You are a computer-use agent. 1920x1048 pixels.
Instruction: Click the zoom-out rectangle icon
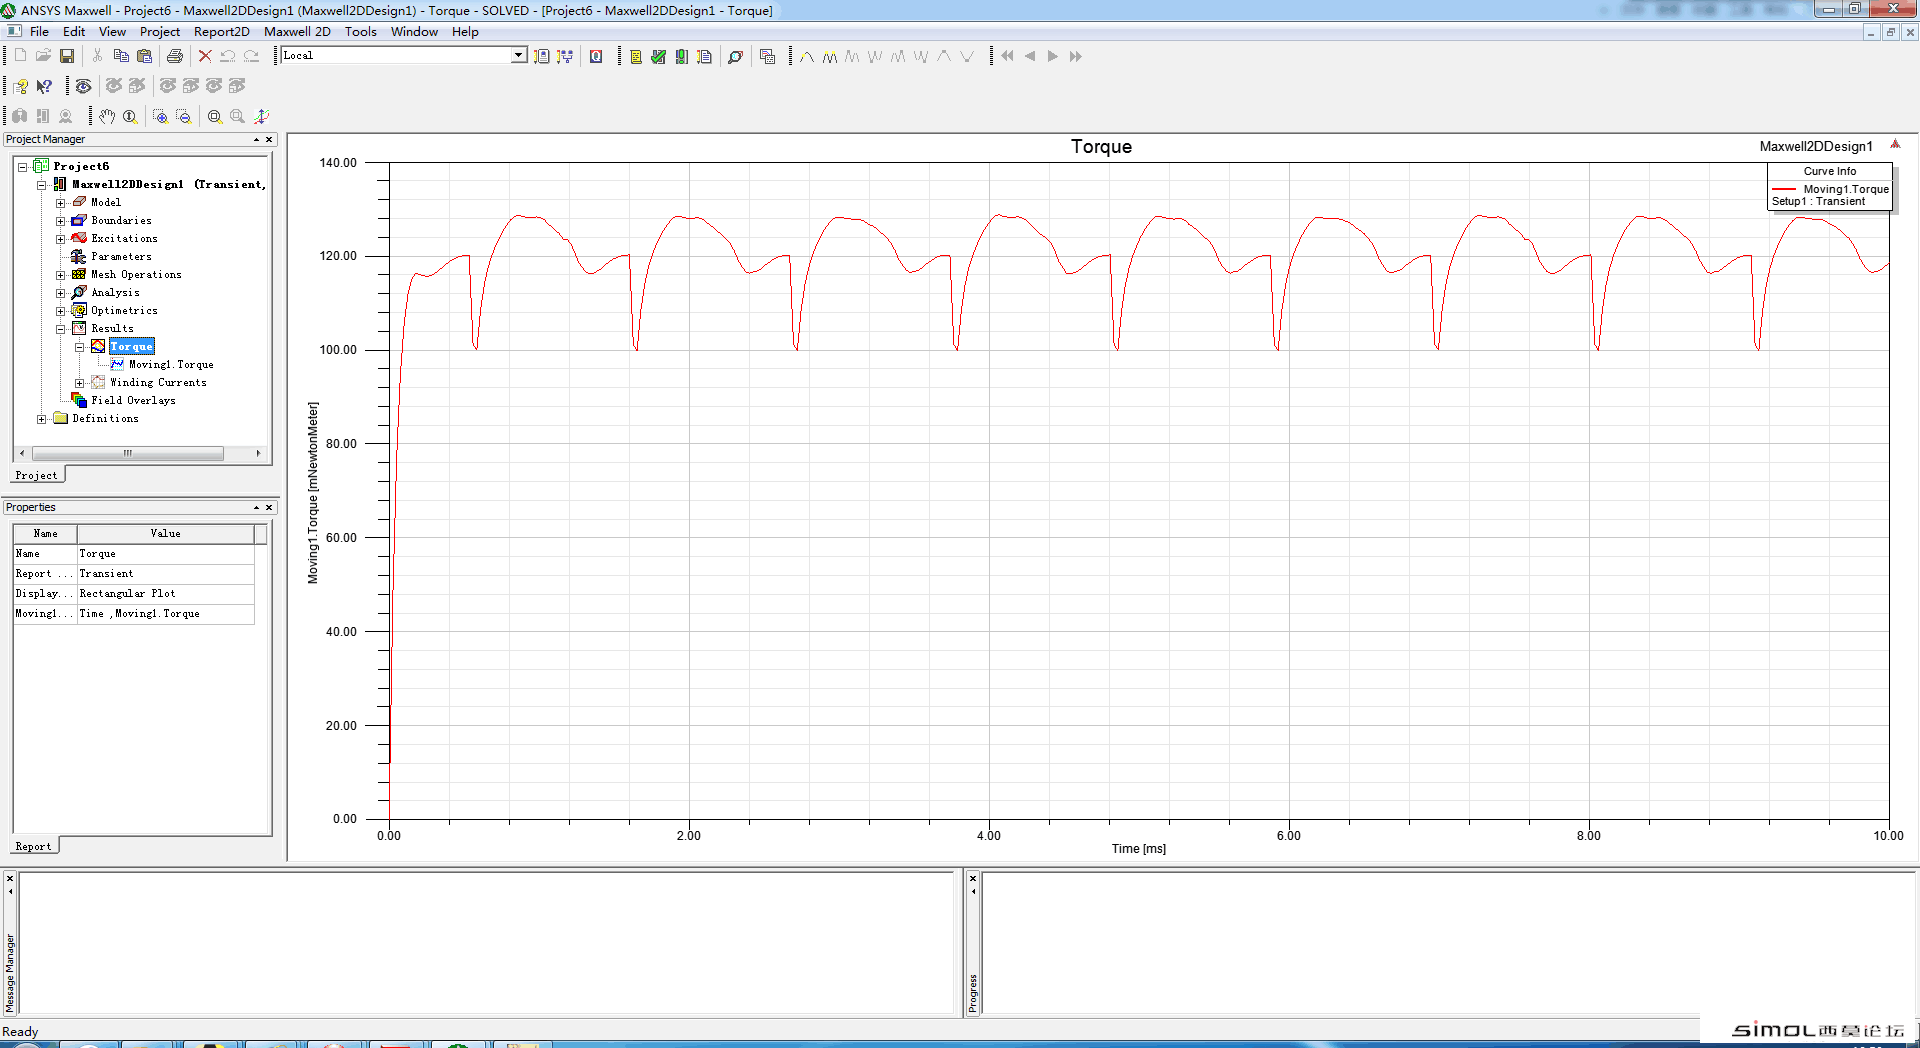[183, 116]
